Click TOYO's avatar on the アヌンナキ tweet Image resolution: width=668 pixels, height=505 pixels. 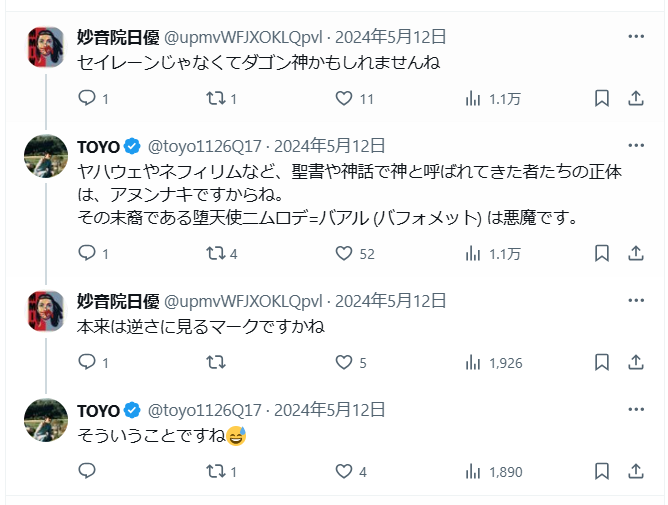[45, 156]
